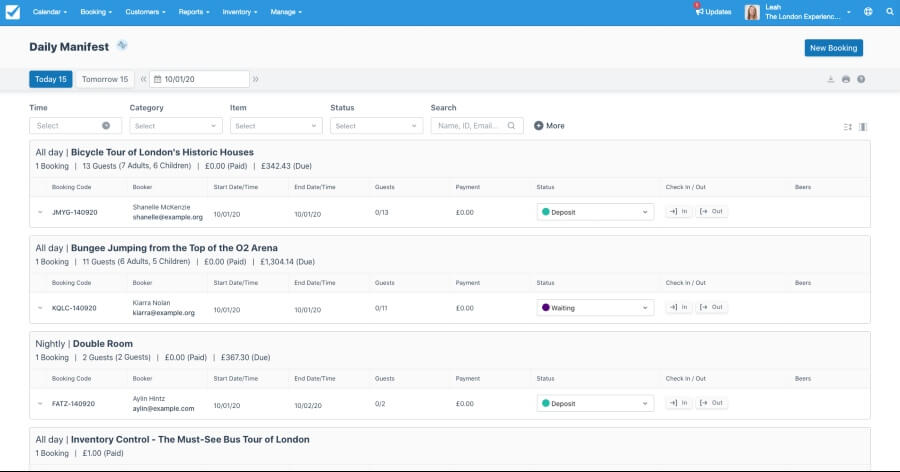Click the New Booking button

pyautogui.click(x=833, y=48)
